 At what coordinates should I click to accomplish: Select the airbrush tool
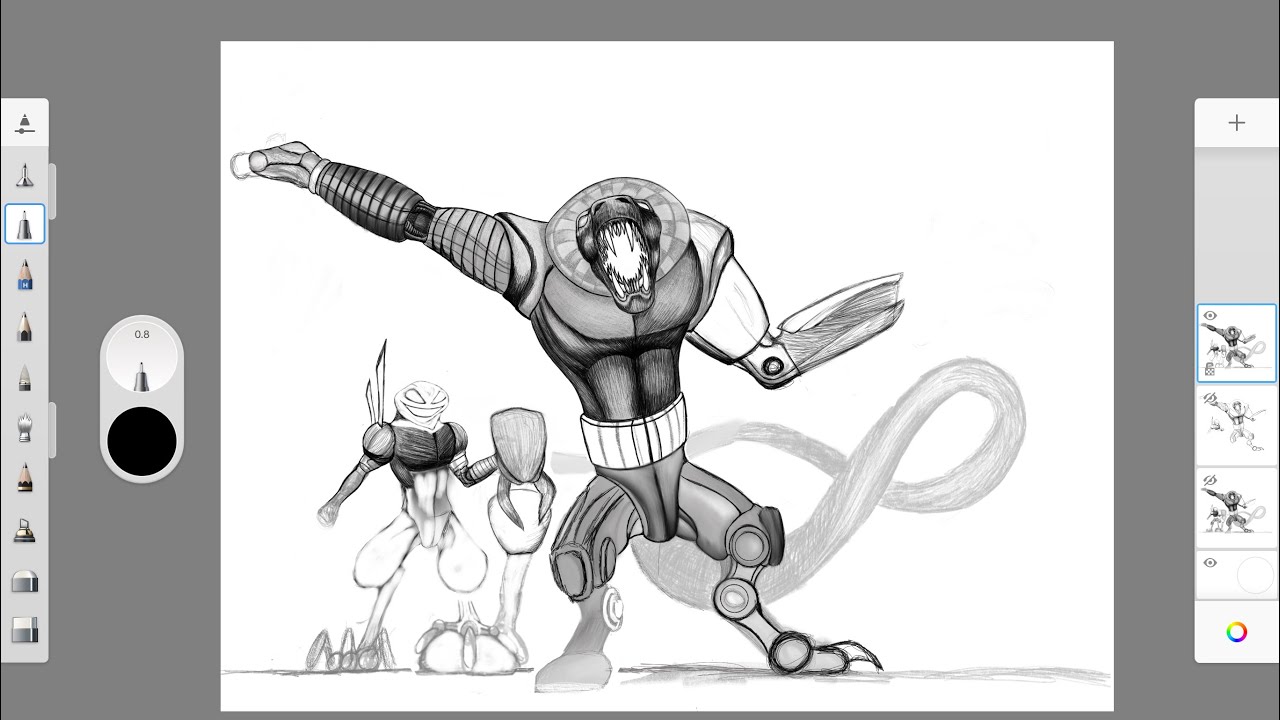pos(25,173)
